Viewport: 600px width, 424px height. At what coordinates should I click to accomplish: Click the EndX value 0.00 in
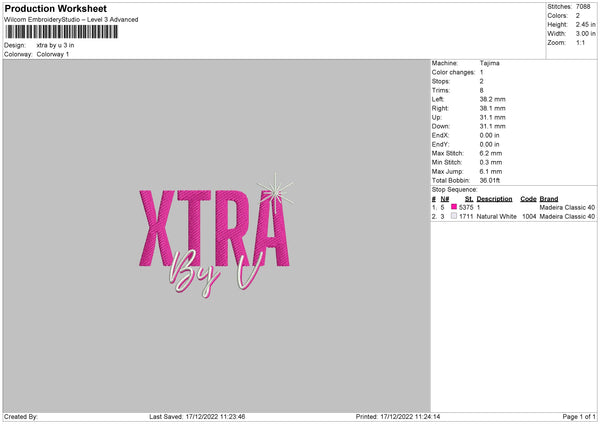click(489, 135)
